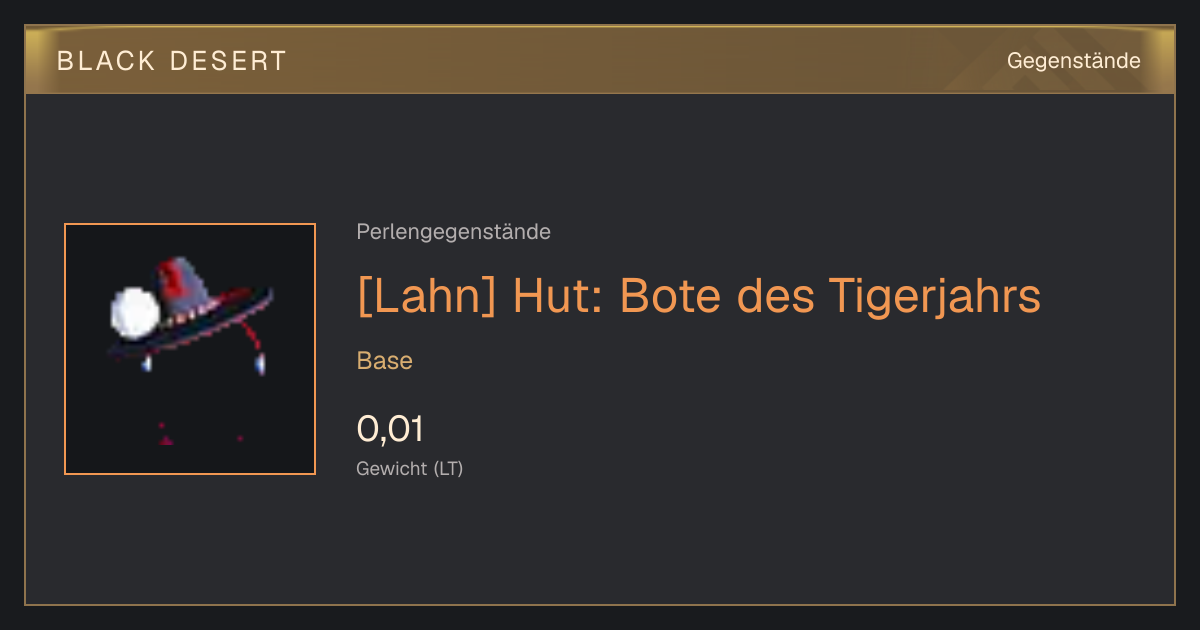Click the Gewicht (LT) label
1200x630 pixels.
410,468
